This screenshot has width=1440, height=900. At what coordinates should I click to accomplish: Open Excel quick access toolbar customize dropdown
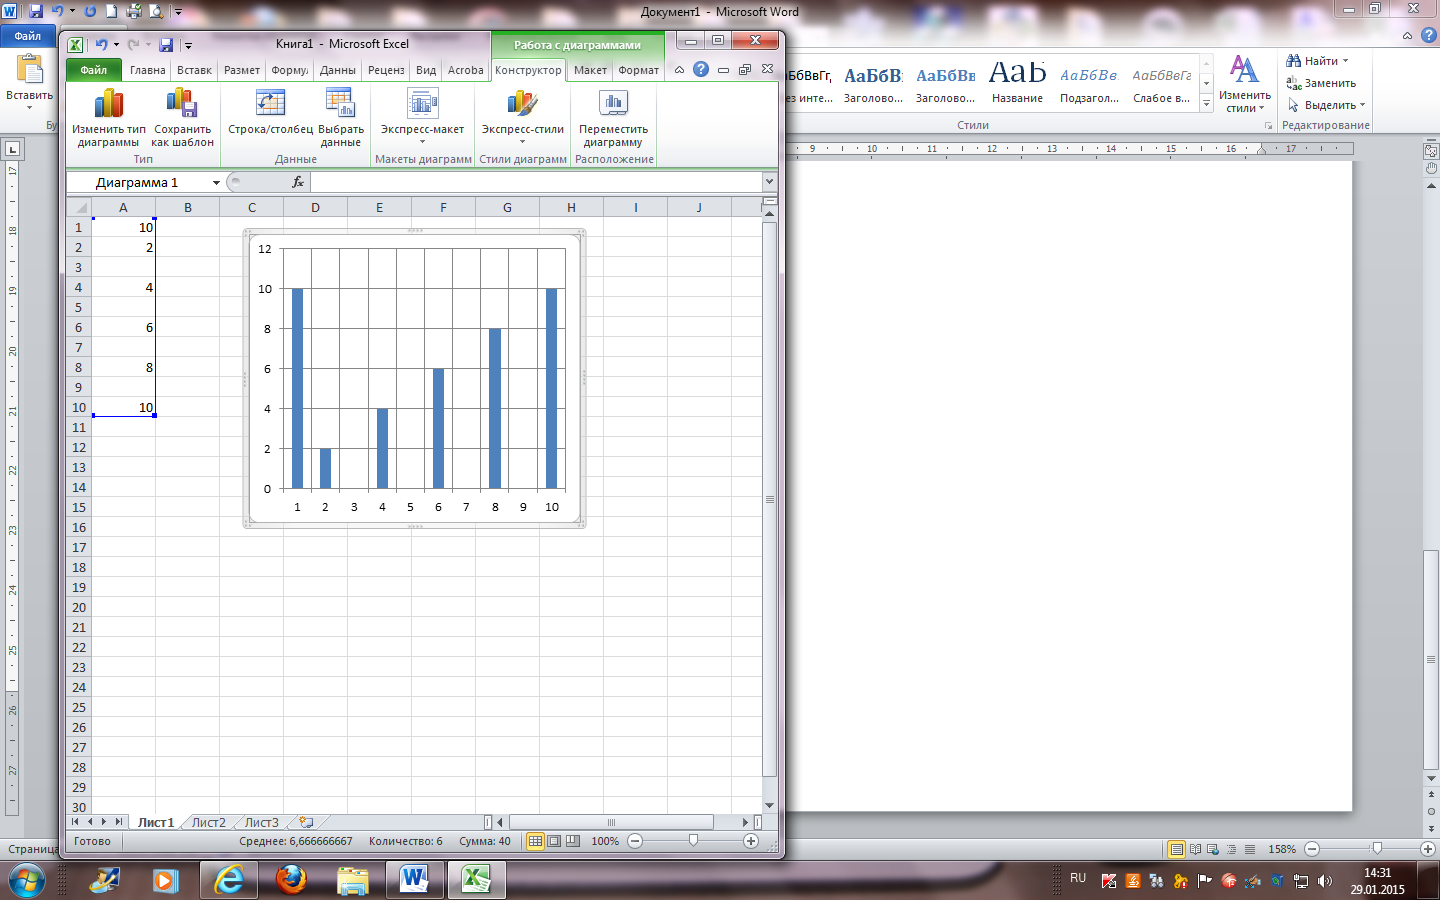point(188,45)
